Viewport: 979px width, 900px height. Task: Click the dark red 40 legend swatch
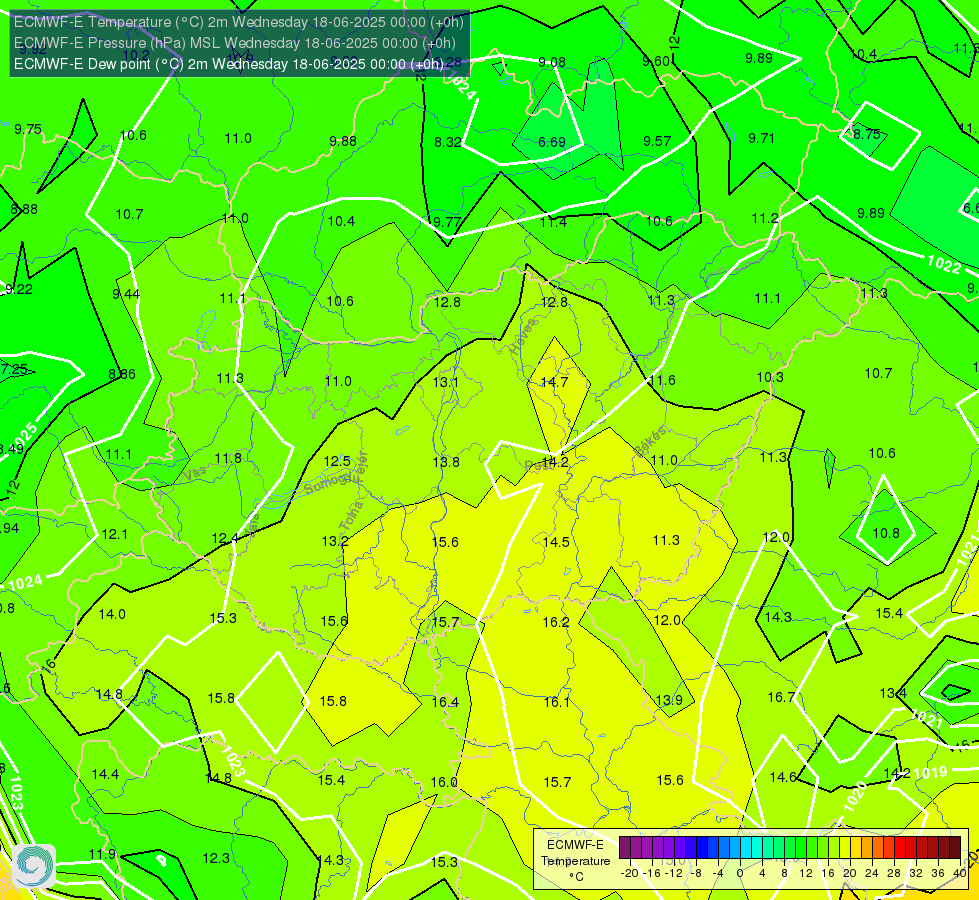(955, 848)
